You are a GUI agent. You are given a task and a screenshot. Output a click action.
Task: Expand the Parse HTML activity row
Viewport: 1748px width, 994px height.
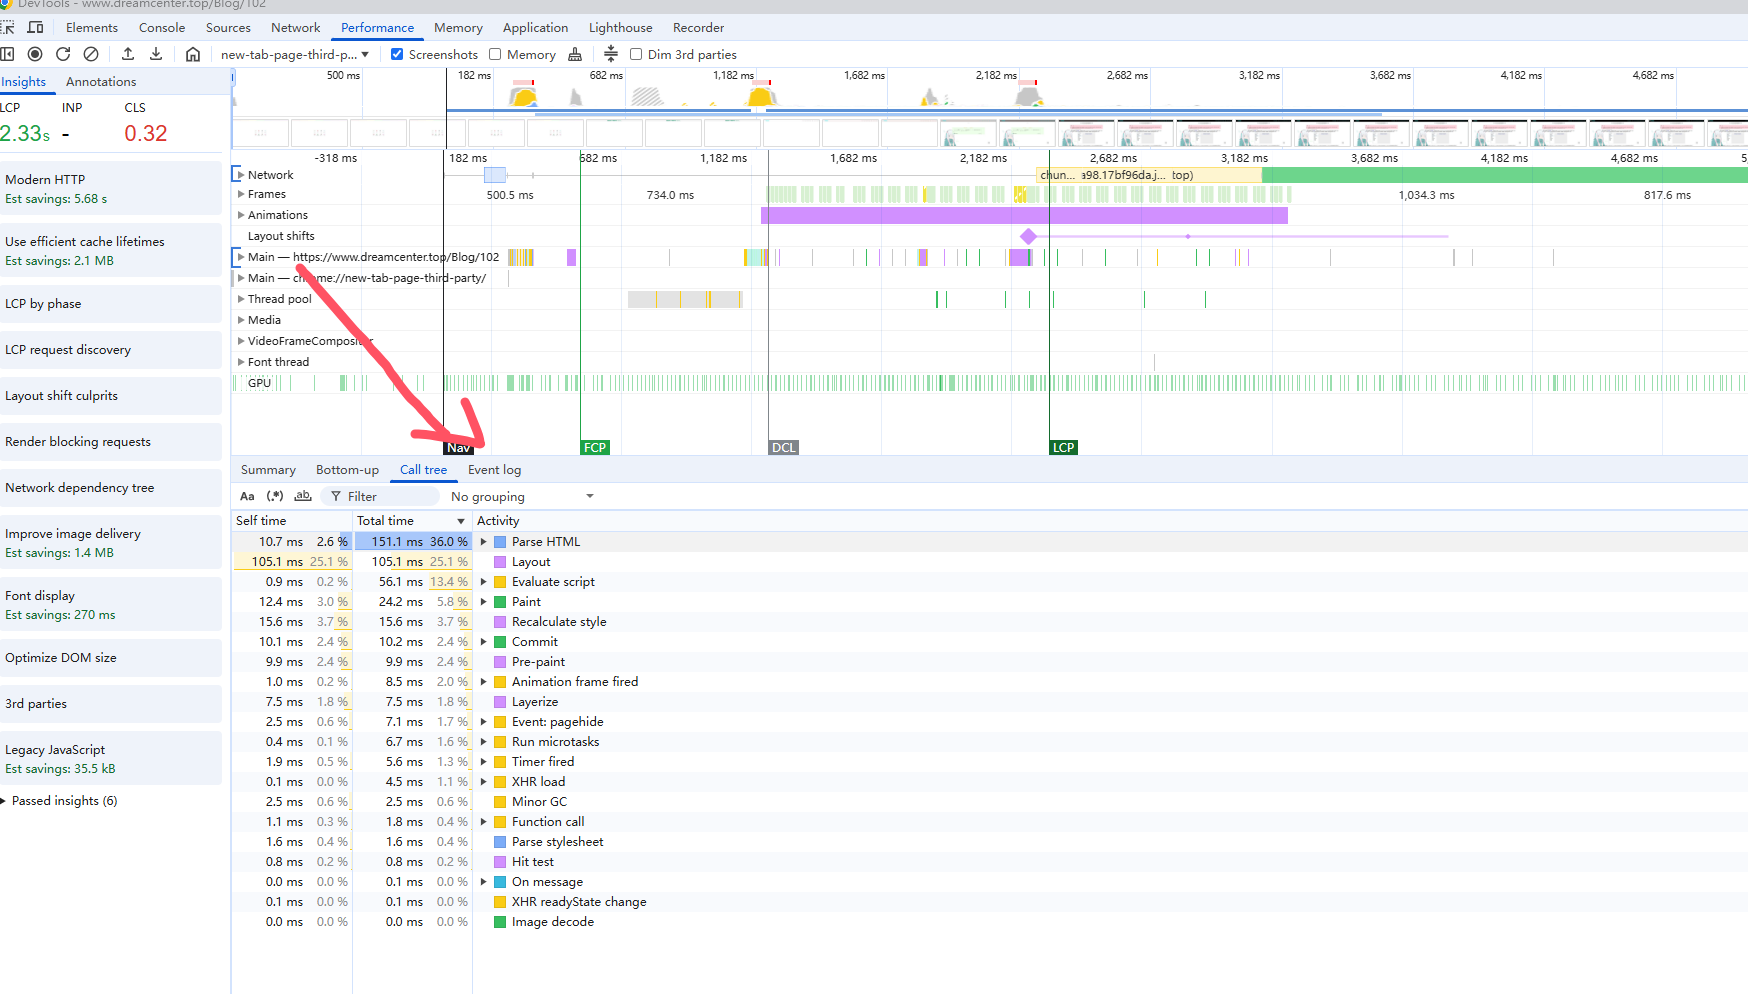tap(484, 542)
